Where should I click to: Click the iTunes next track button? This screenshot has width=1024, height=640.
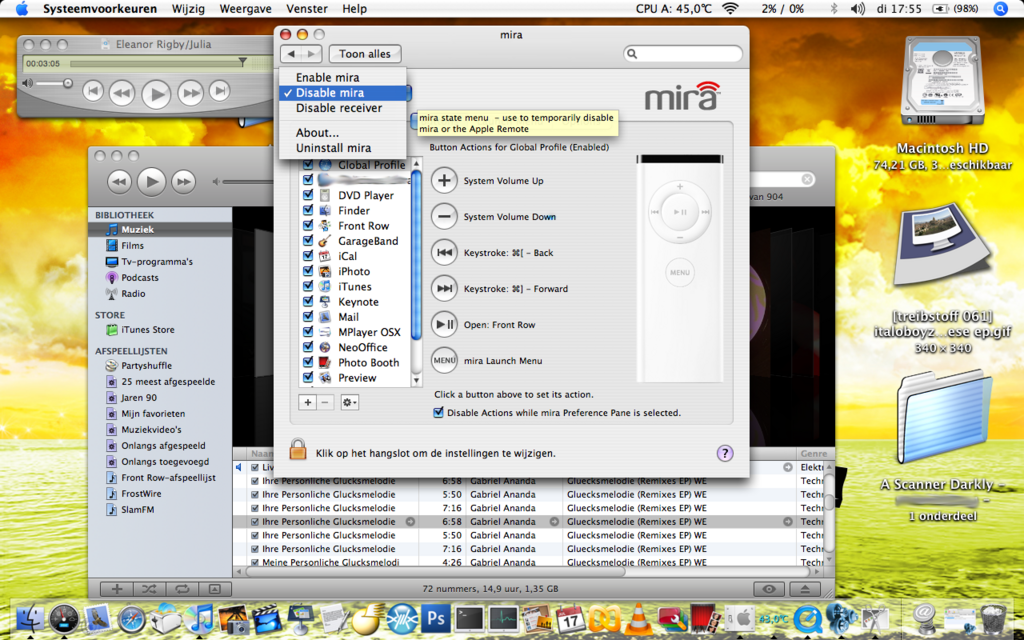pos(184,182)
